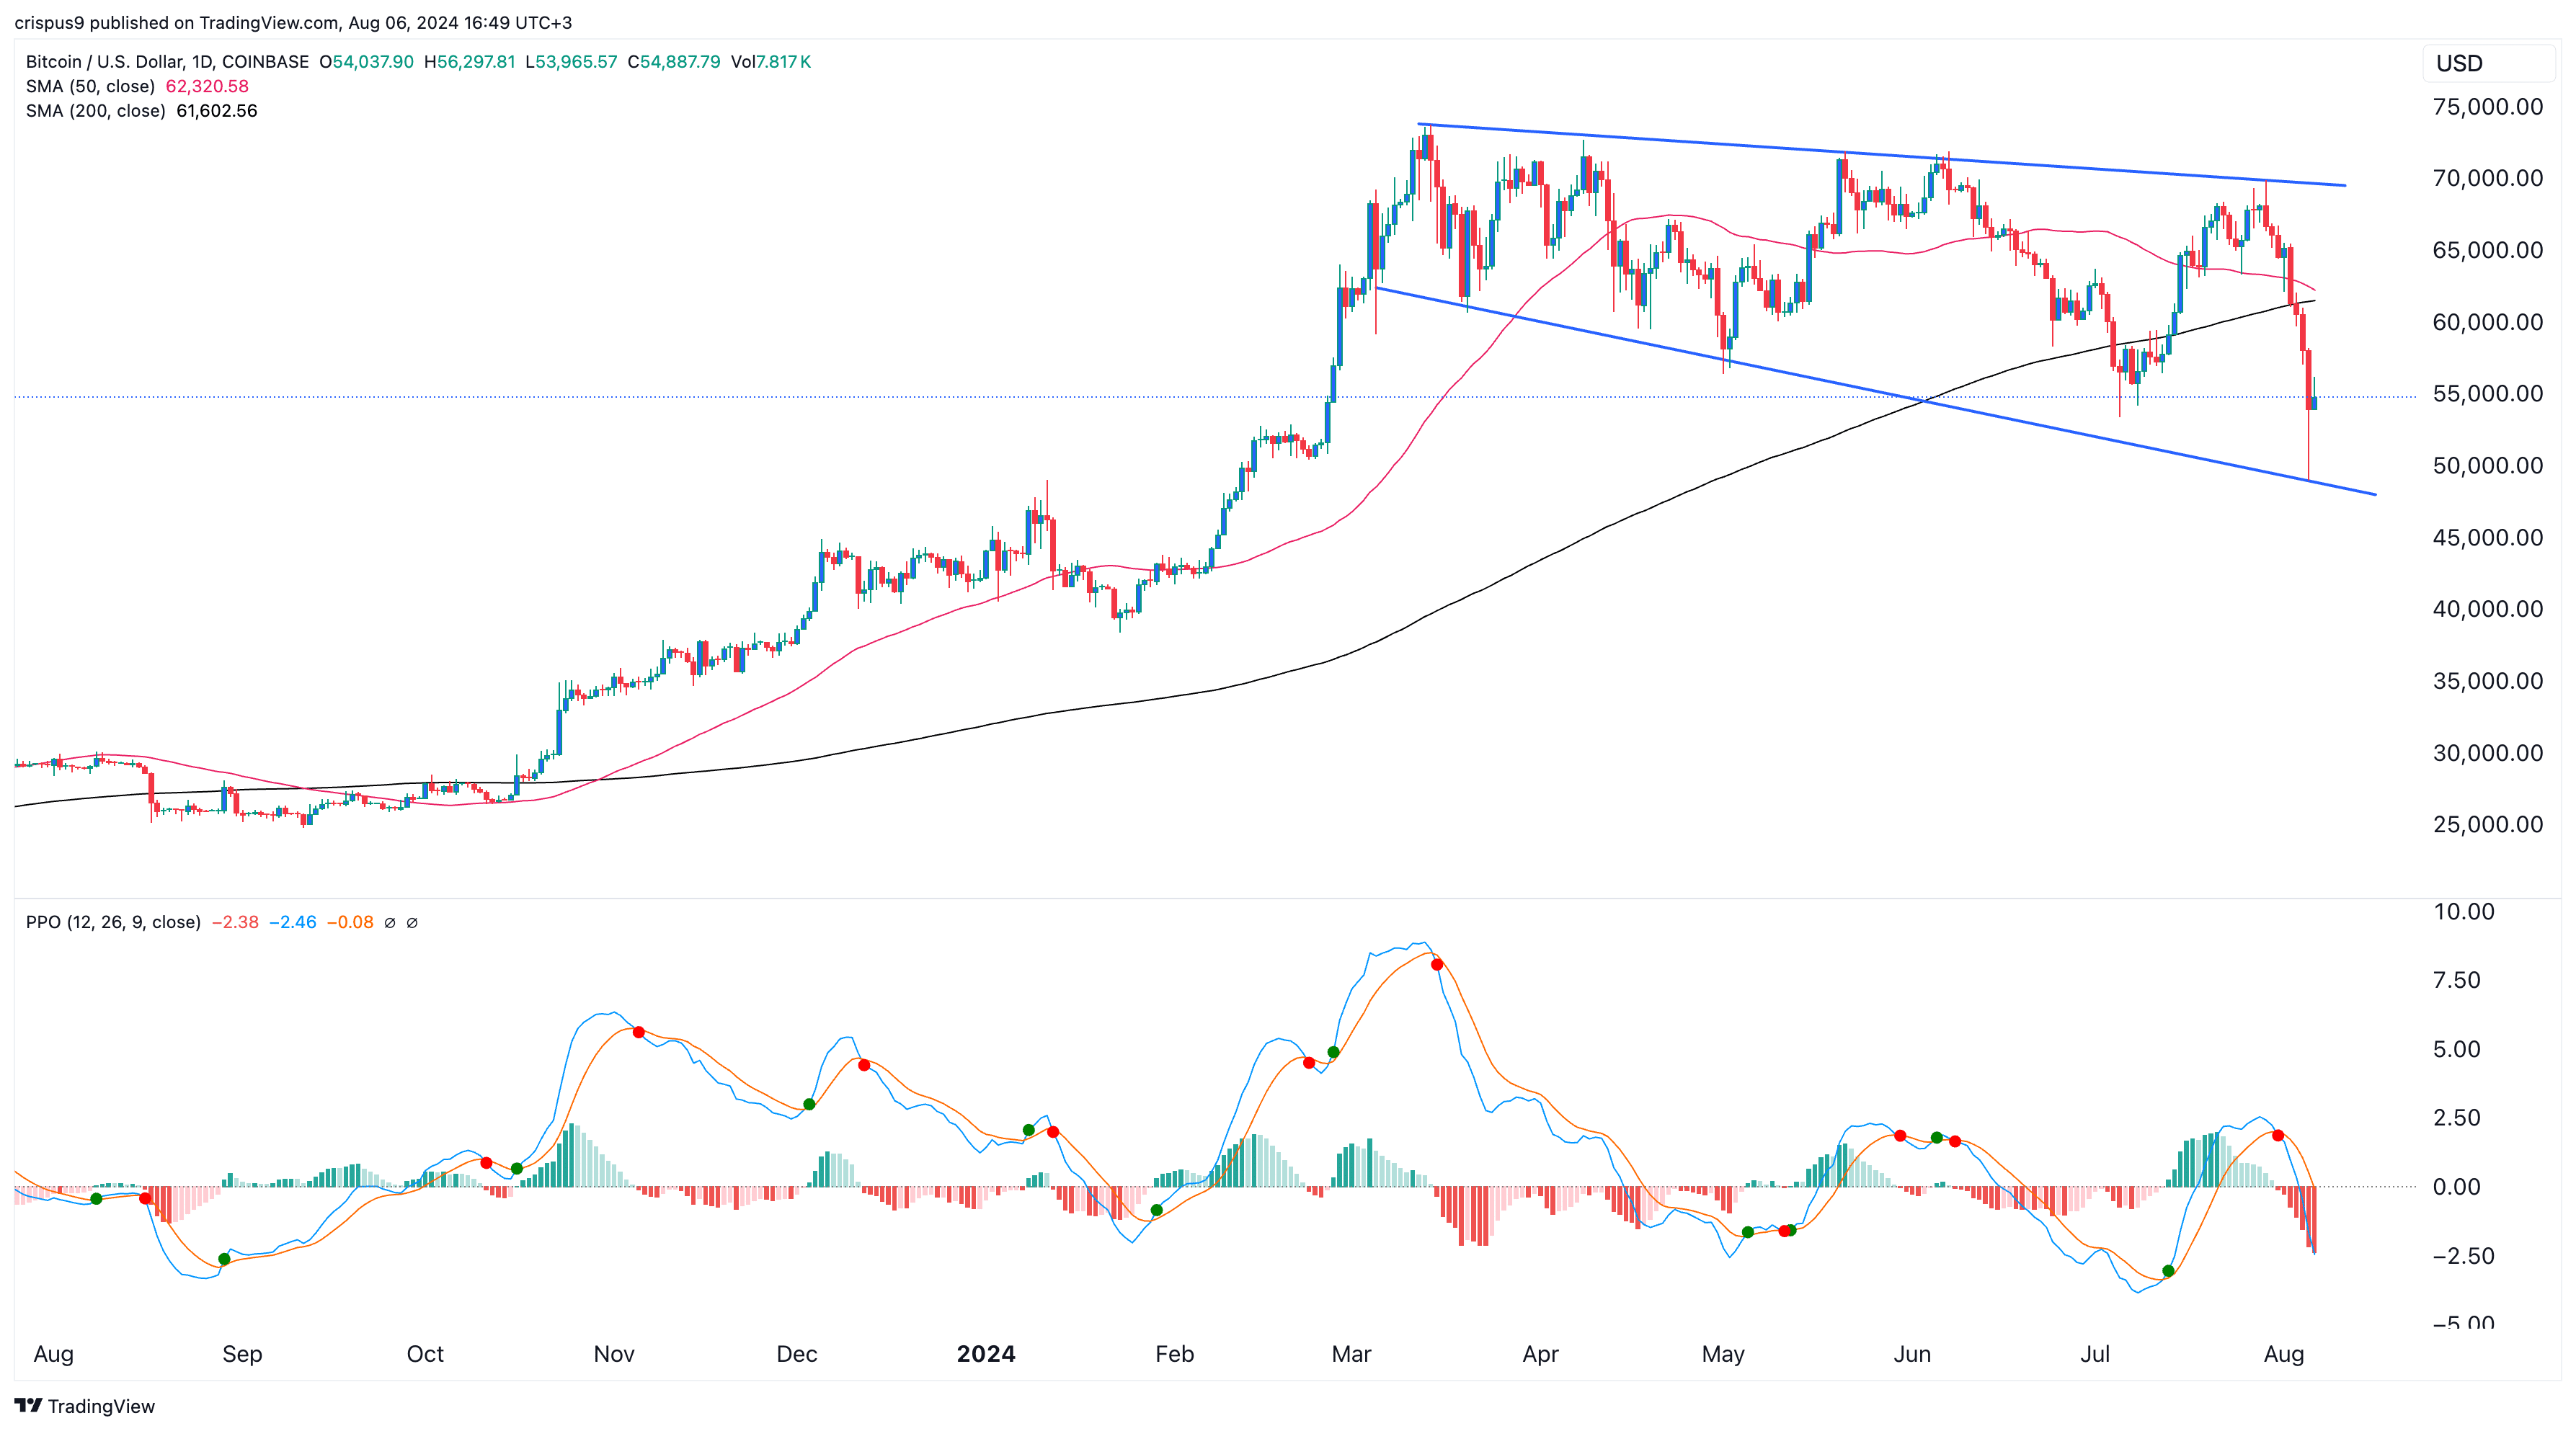Screen dimensions: 2576x1431
Task: Click the Bitcoin / U.S. Dollar symbol title
Action: point(167,61)
